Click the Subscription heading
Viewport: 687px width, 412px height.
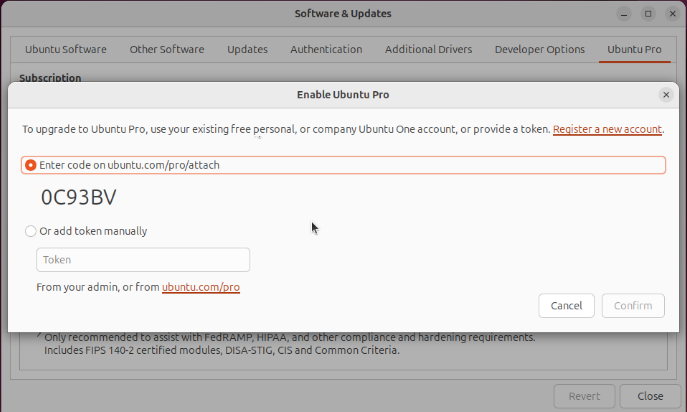(x=50, y=78)
